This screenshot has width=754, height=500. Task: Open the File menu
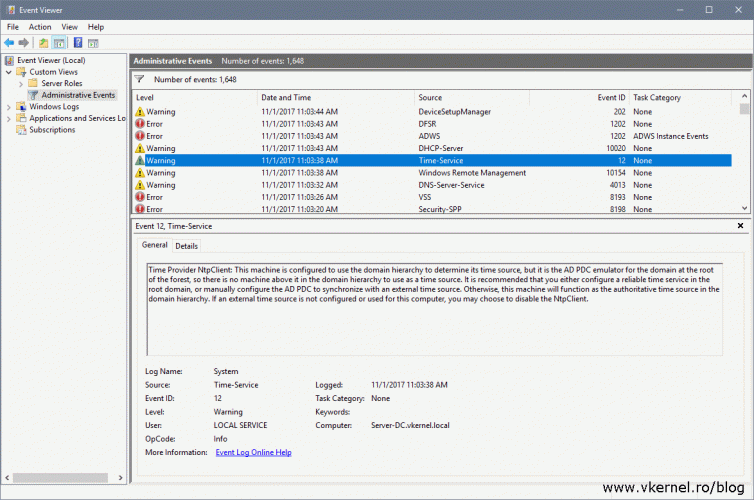point(13,27)
